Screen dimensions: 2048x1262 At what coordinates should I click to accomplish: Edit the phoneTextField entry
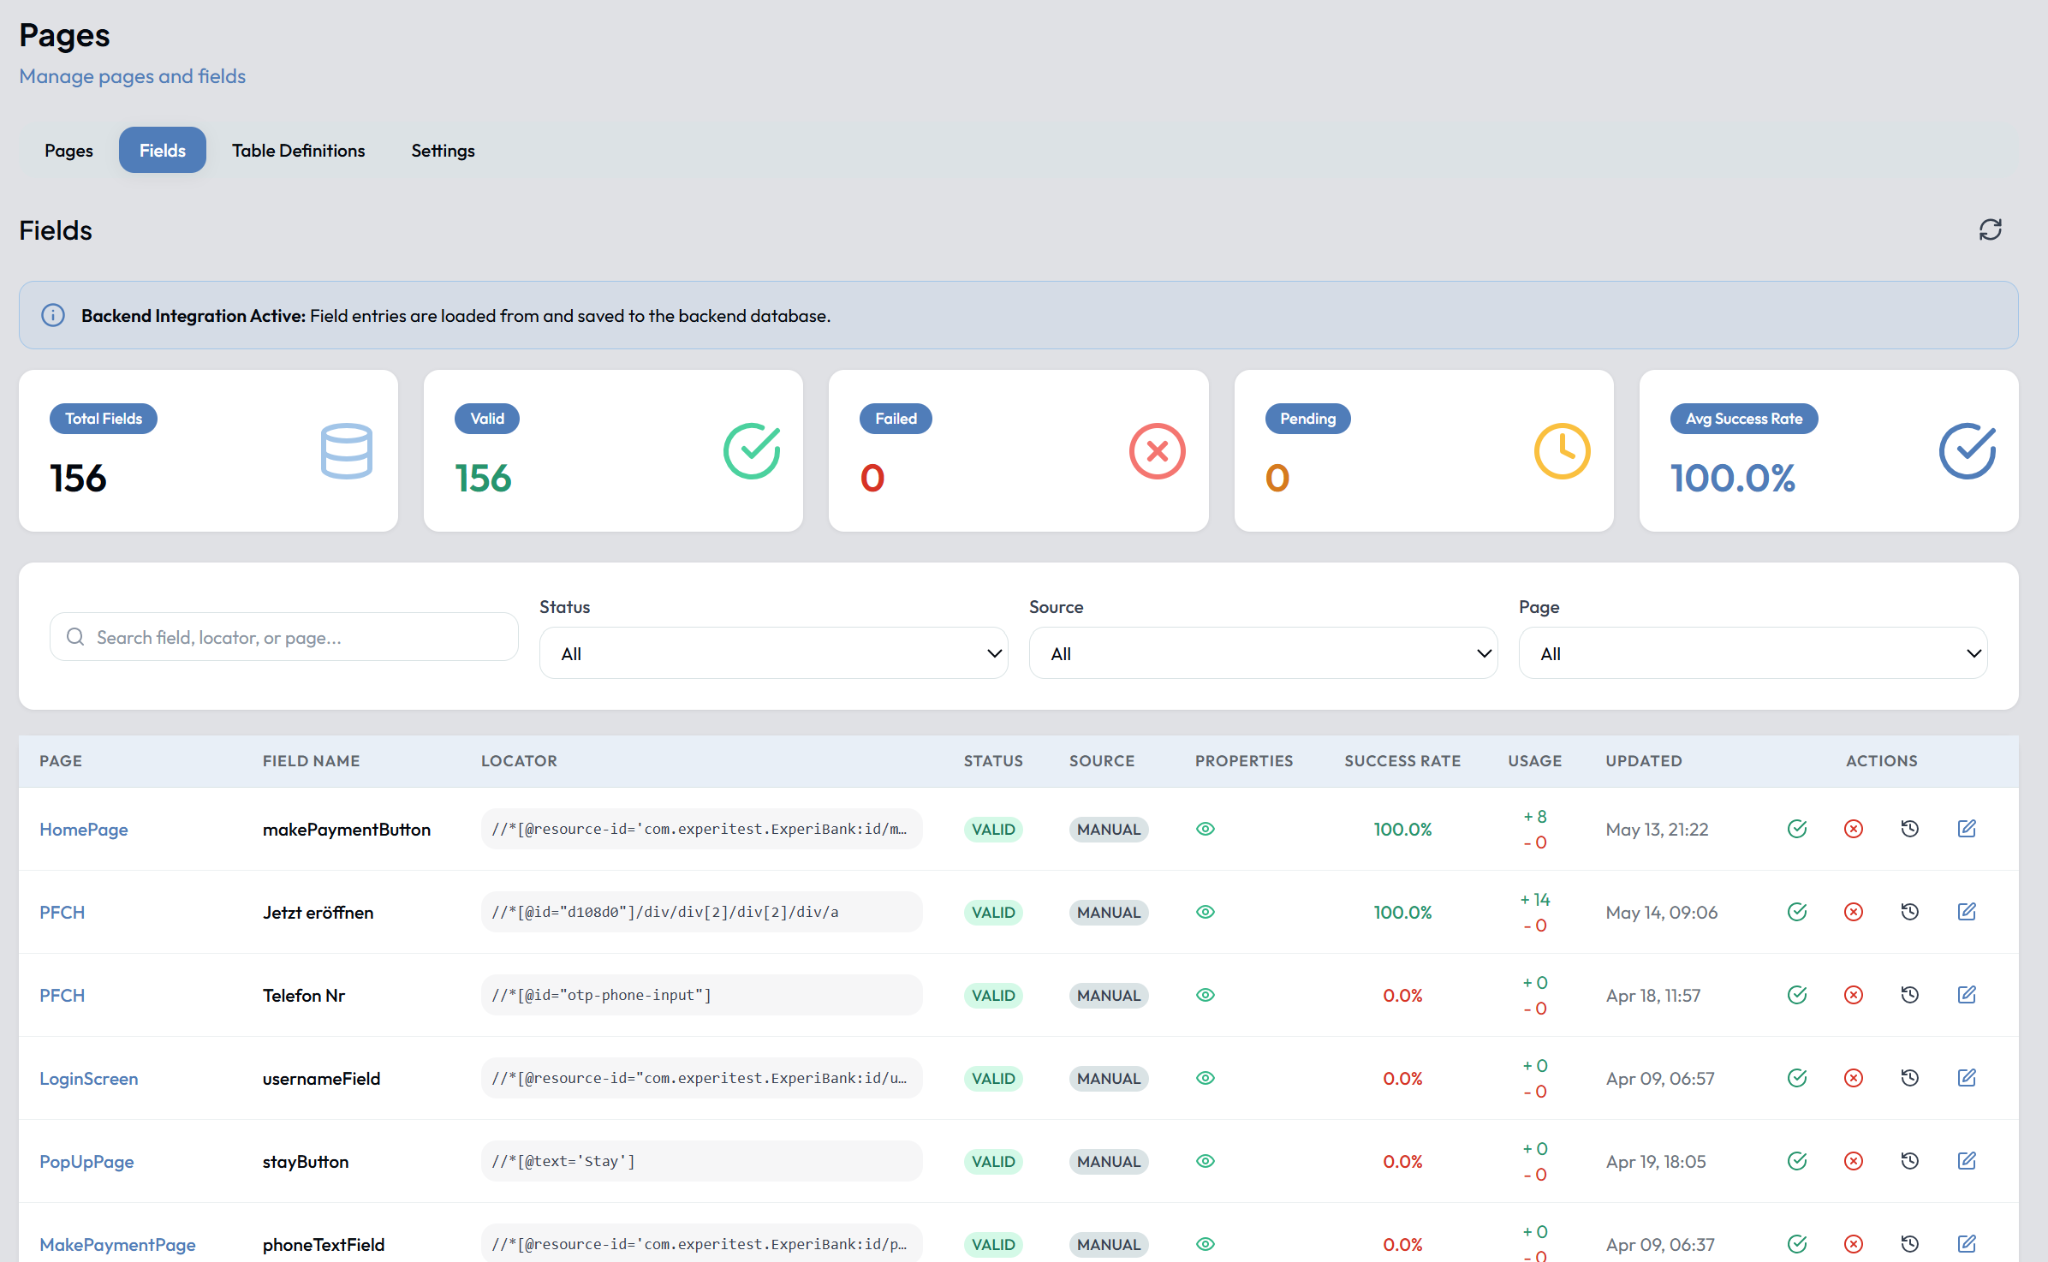tap(1966, 1244)
